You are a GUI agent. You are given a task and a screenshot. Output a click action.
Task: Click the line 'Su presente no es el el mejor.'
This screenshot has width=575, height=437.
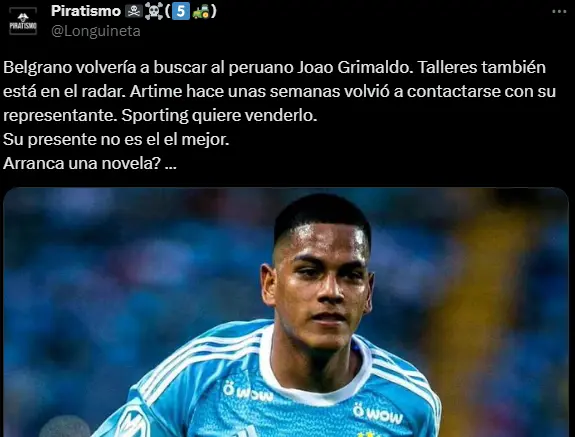pos(116,139)
